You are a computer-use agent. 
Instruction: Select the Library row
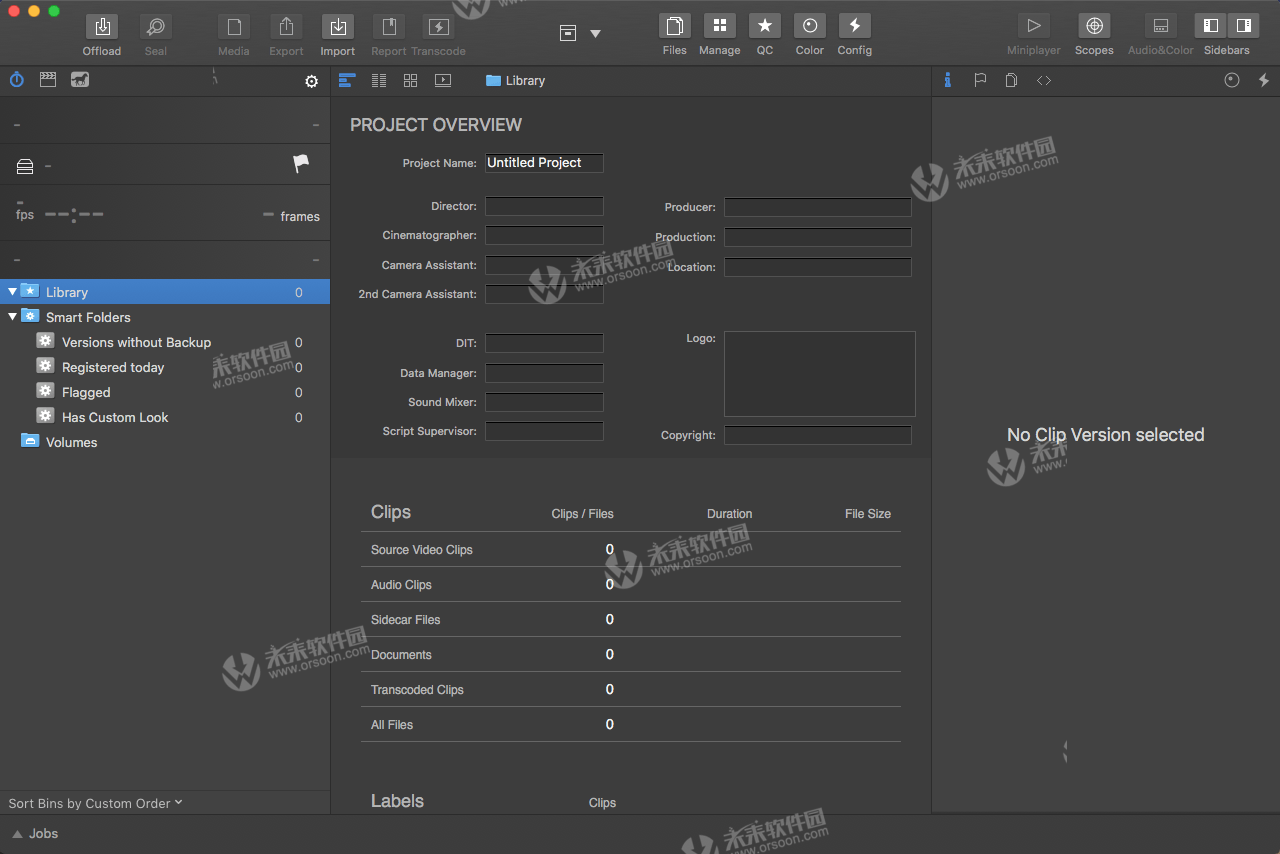(165, 292)
